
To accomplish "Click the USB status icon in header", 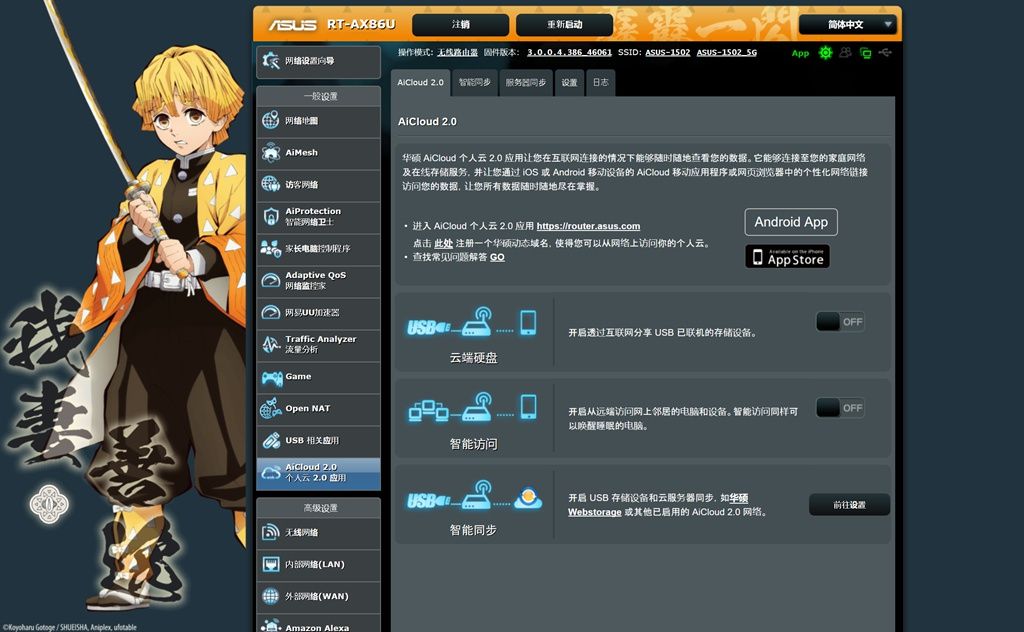I will click(885, 53).
